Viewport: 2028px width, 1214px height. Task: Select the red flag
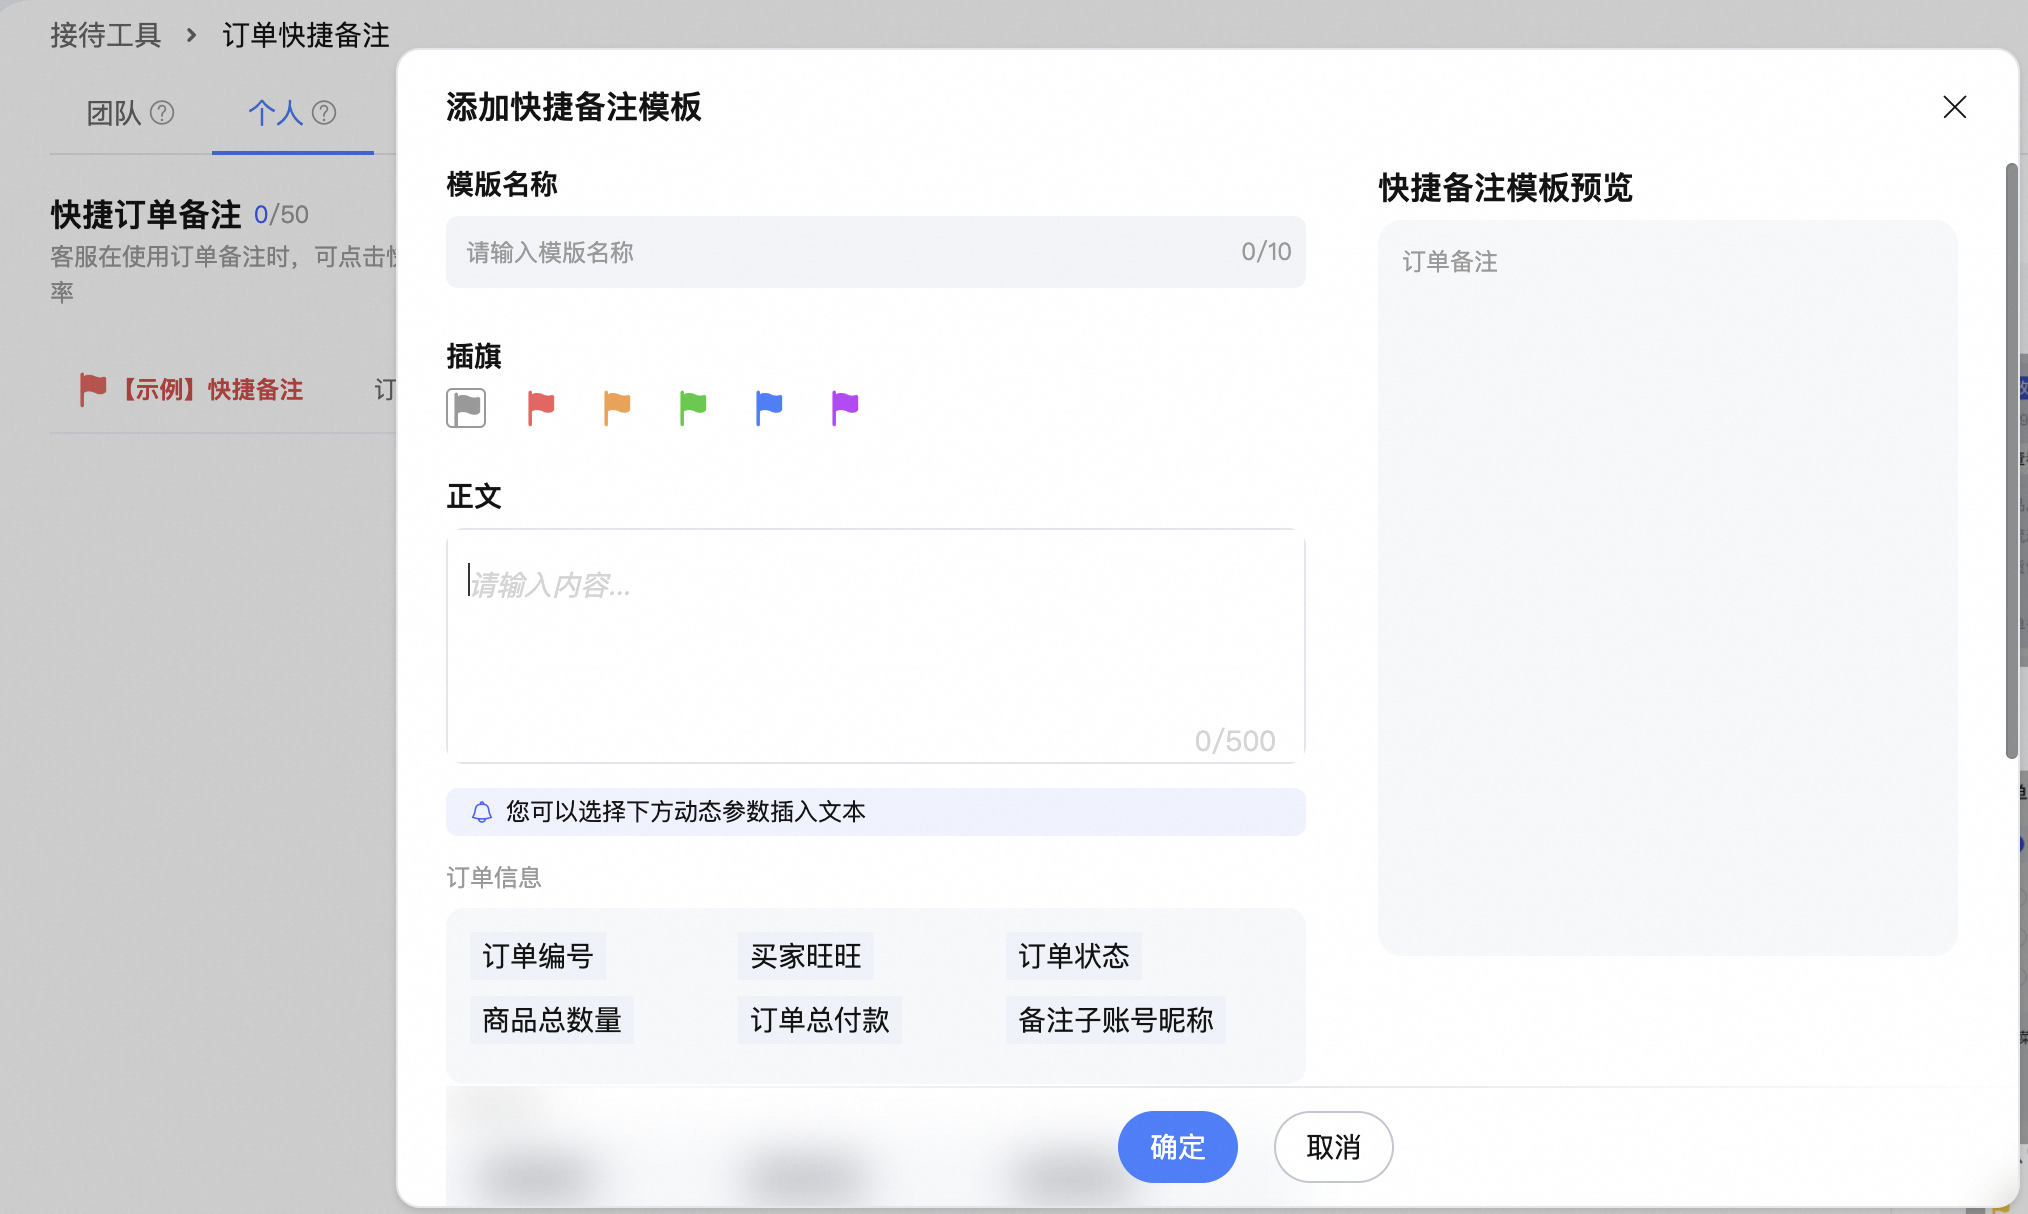[541, 408]
